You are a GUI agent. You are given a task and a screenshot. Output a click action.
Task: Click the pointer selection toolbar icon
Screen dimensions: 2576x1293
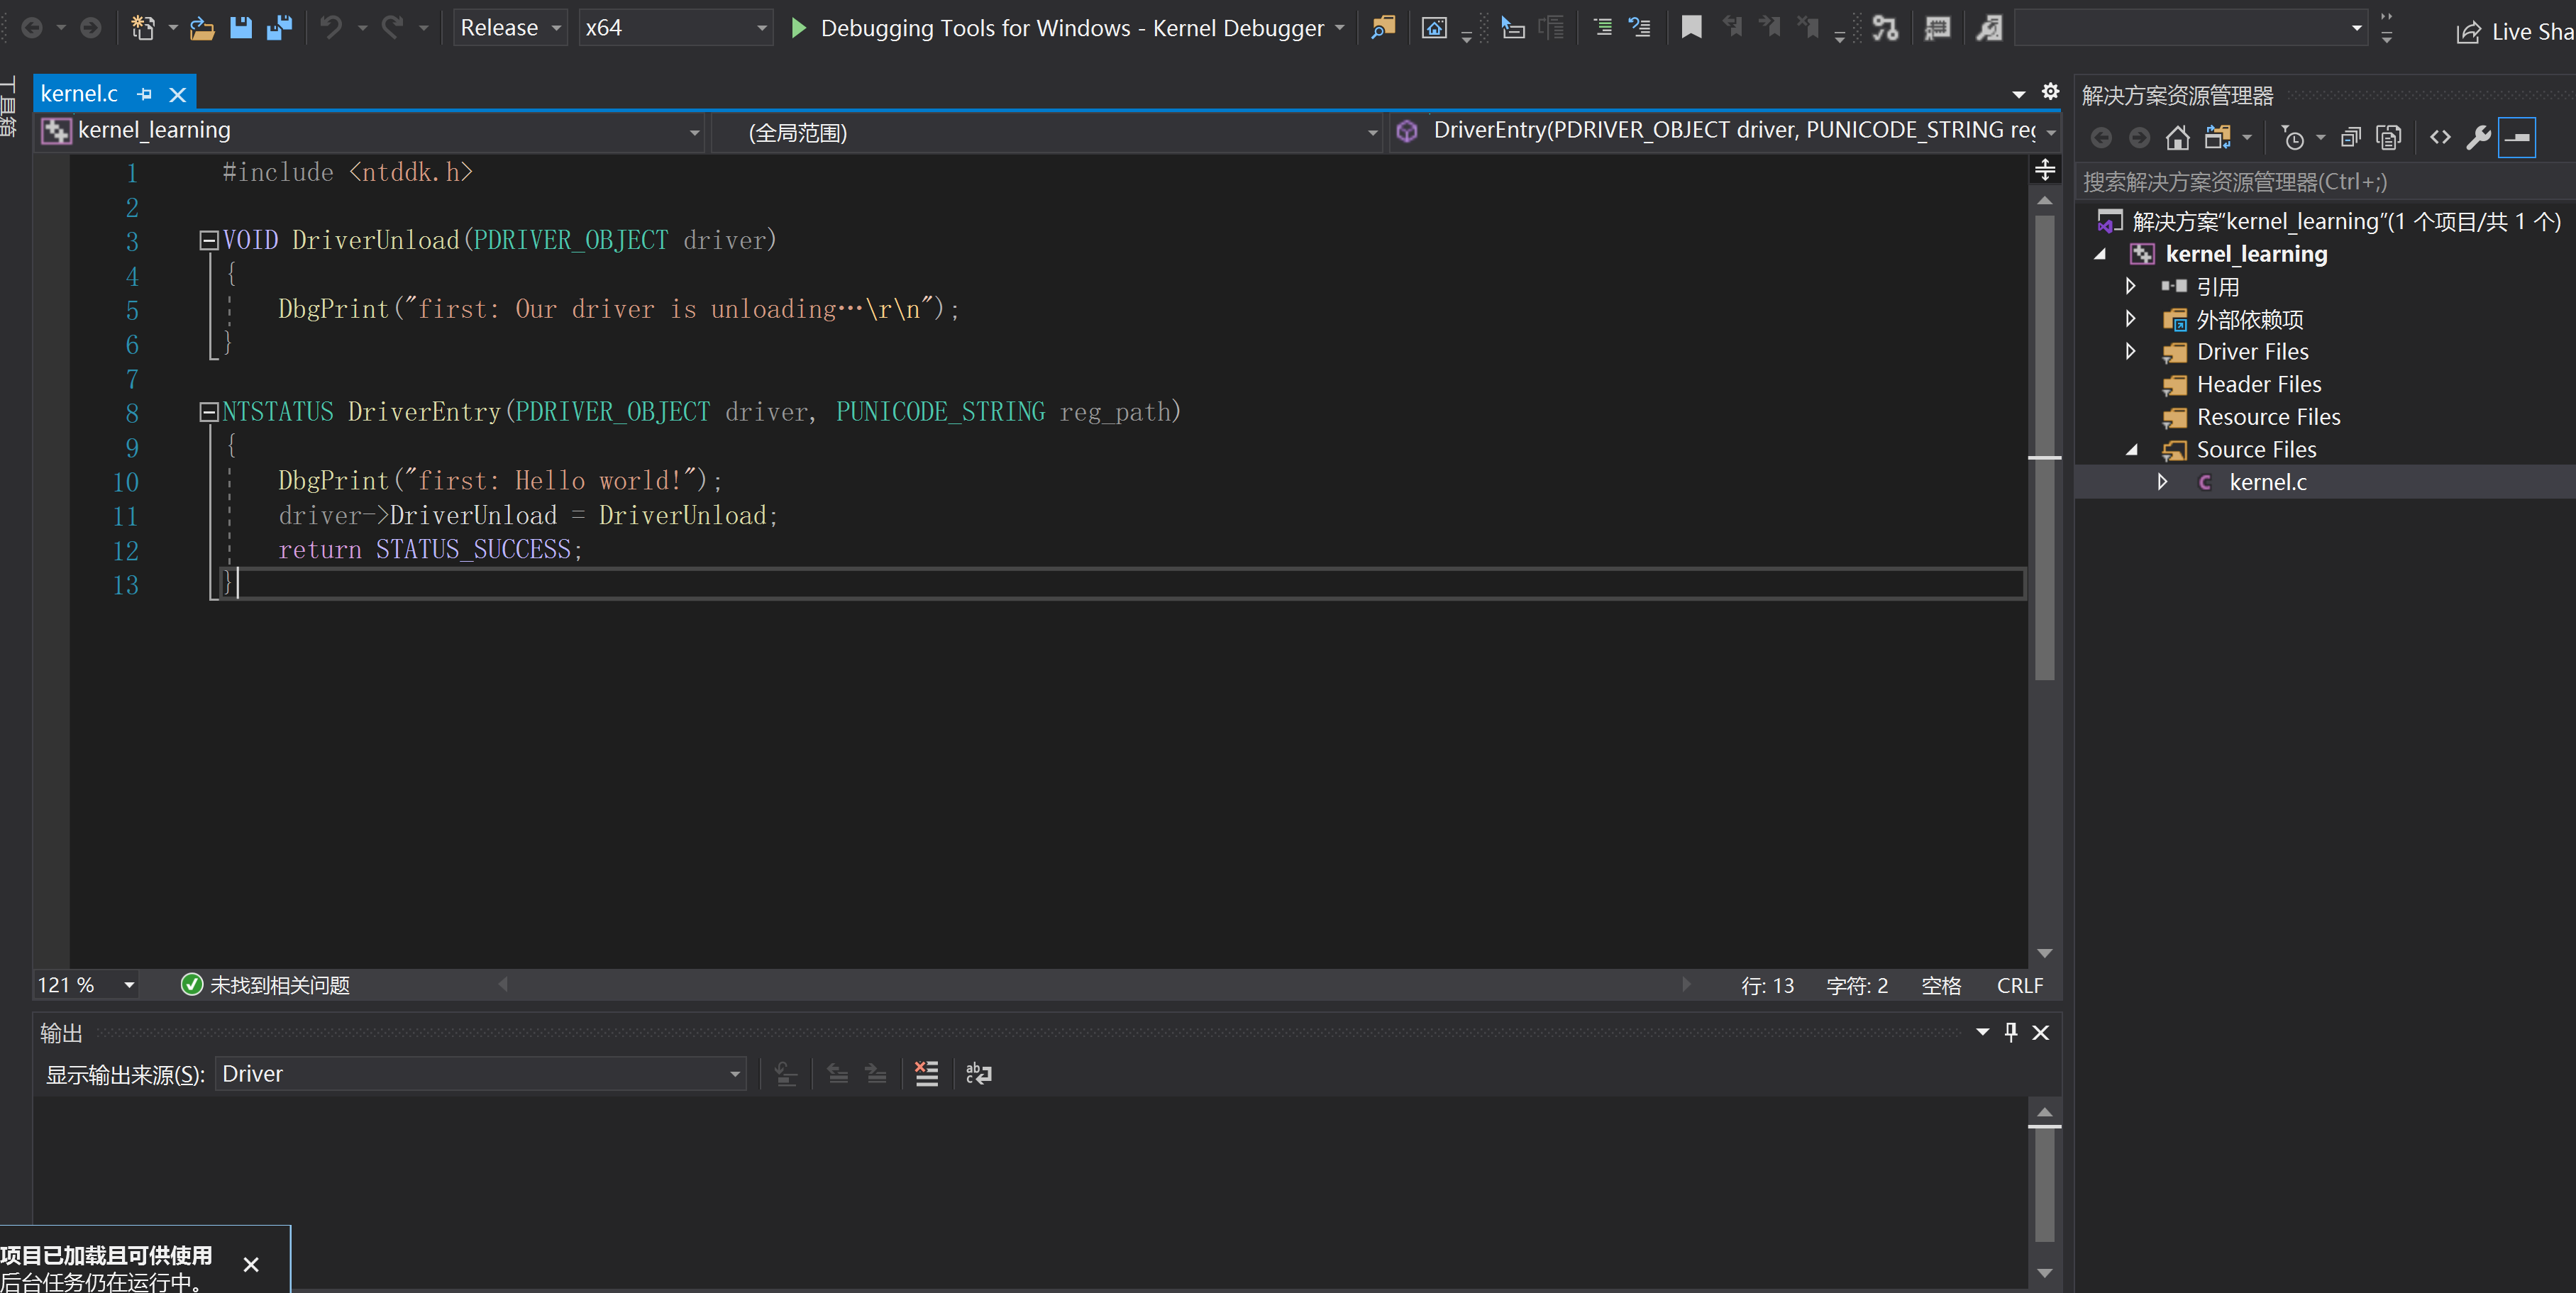tap(1513, 28)
